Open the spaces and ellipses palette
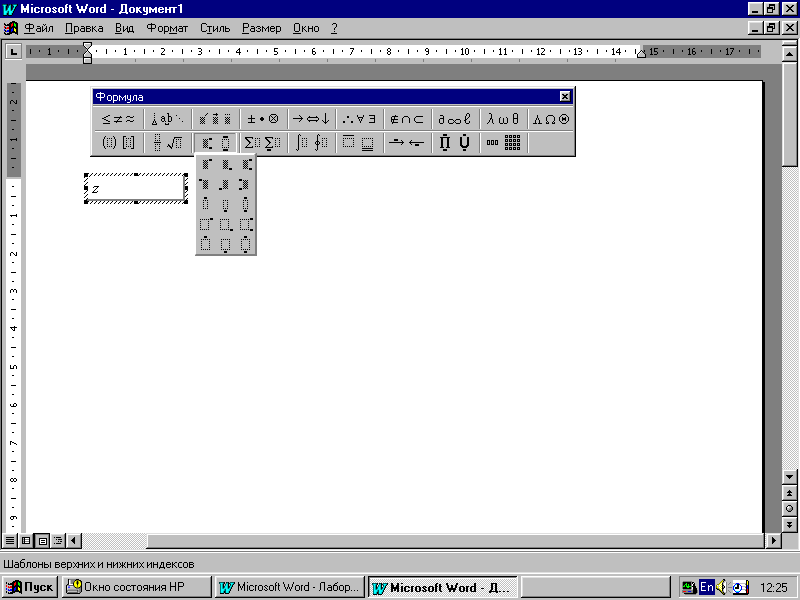This screenshot has height=600, width=800. tap(167, 119)
